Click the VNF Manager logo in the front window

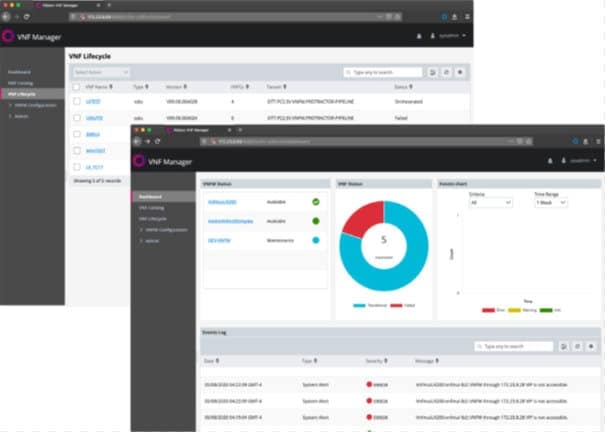tap(139, 161)
